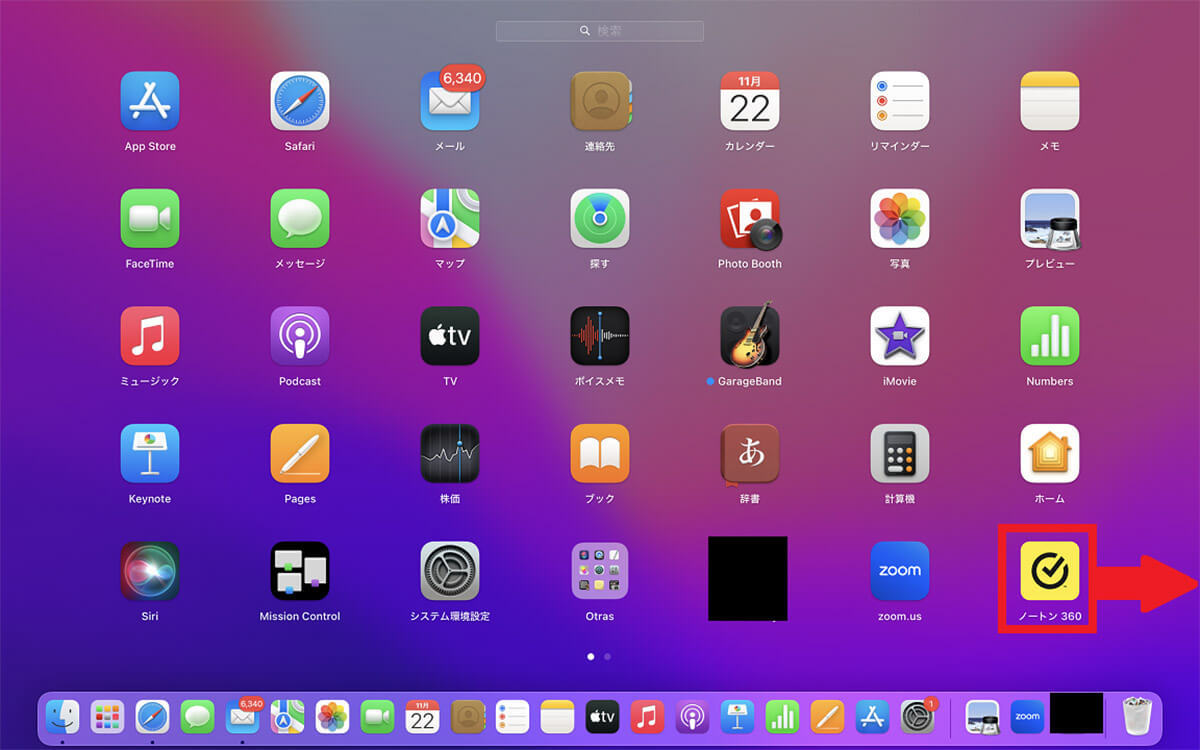This screenshot has width=1200, height=750.
Task: Select the first Launchpad page dot
Action: 591,657
